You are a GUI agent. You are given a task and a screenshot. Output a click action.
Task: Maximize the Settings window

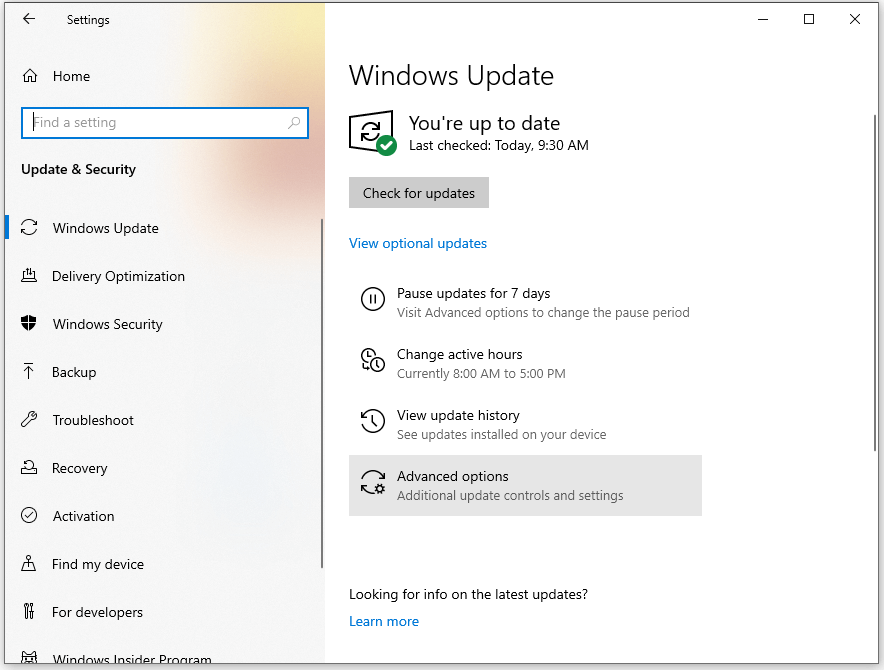(808, 19)
